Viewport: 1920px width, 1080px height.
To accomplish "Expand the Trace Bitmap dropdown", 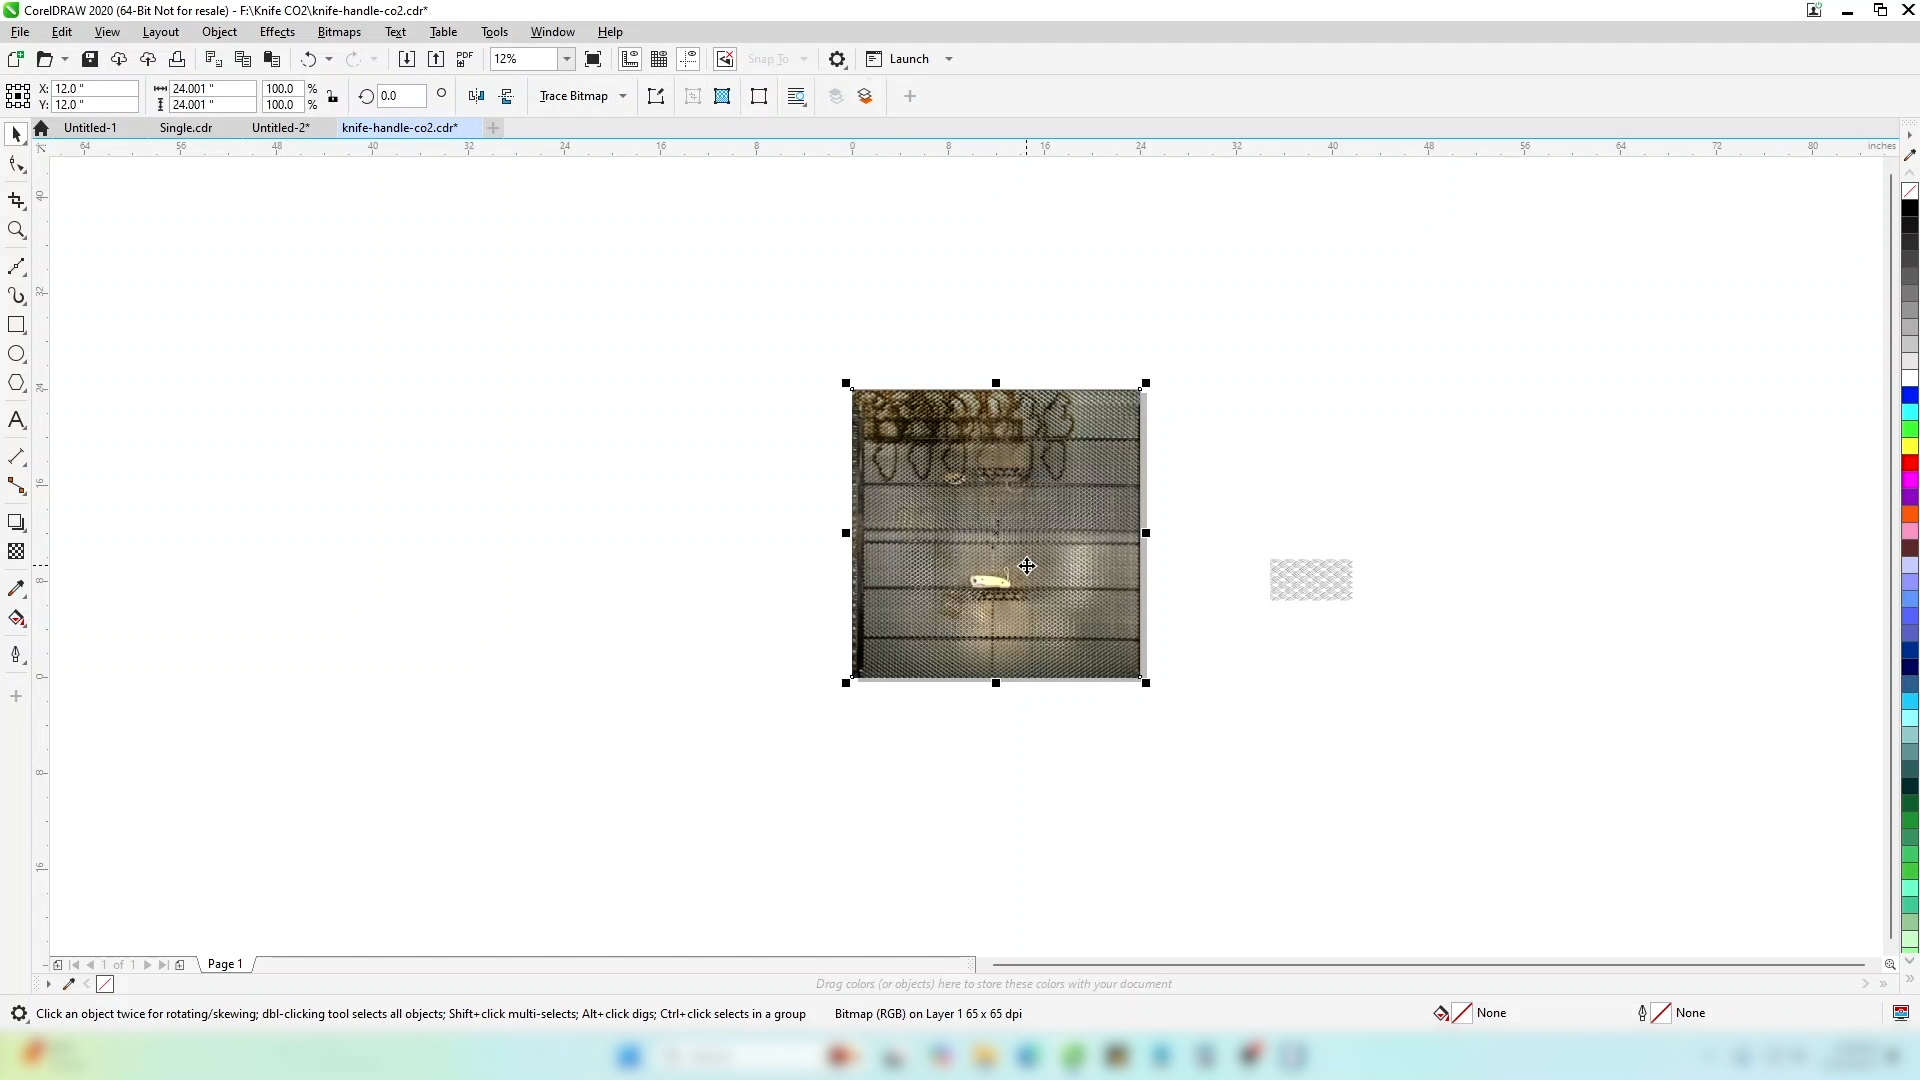I will [x=623, y=96].
